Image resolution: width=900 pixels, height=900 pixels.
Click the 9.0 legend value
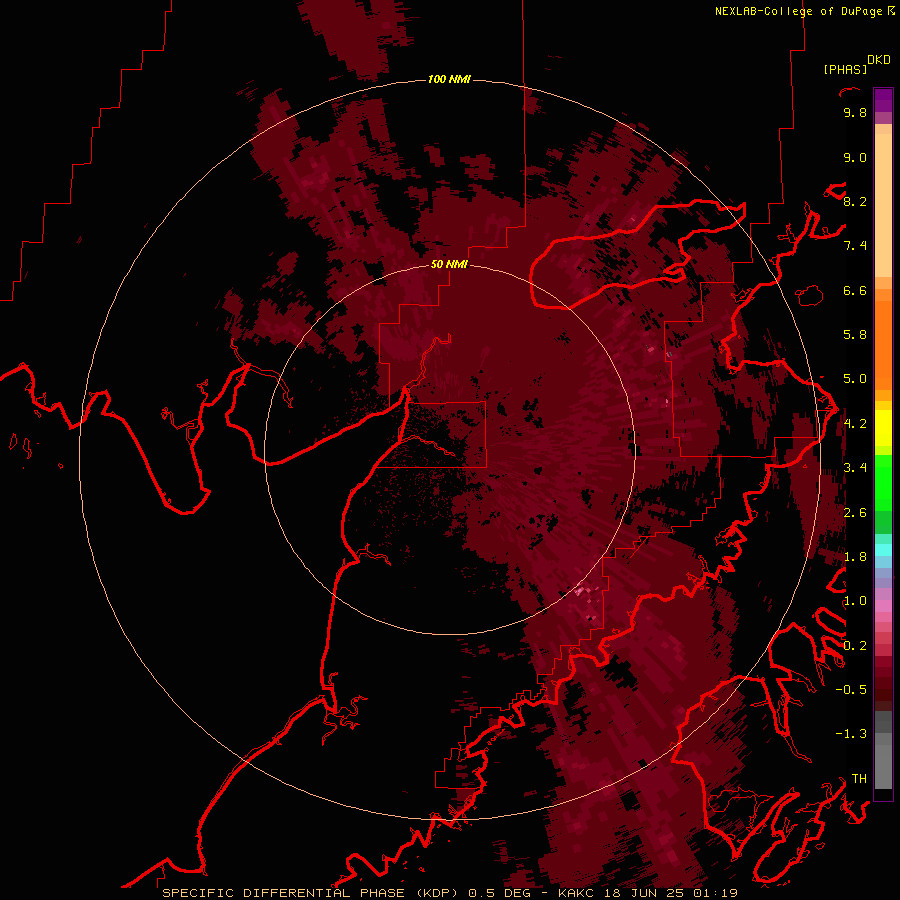coord(855,157)
